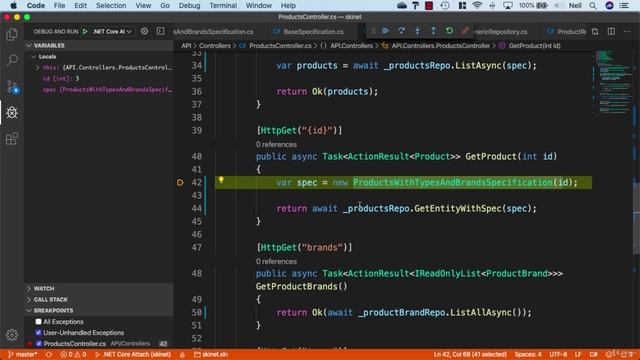Image resolution: width=640 pixels, height=360 pixels.
Task: Go to line via Ln 42, Col 69 indicator
Action: 470,354
